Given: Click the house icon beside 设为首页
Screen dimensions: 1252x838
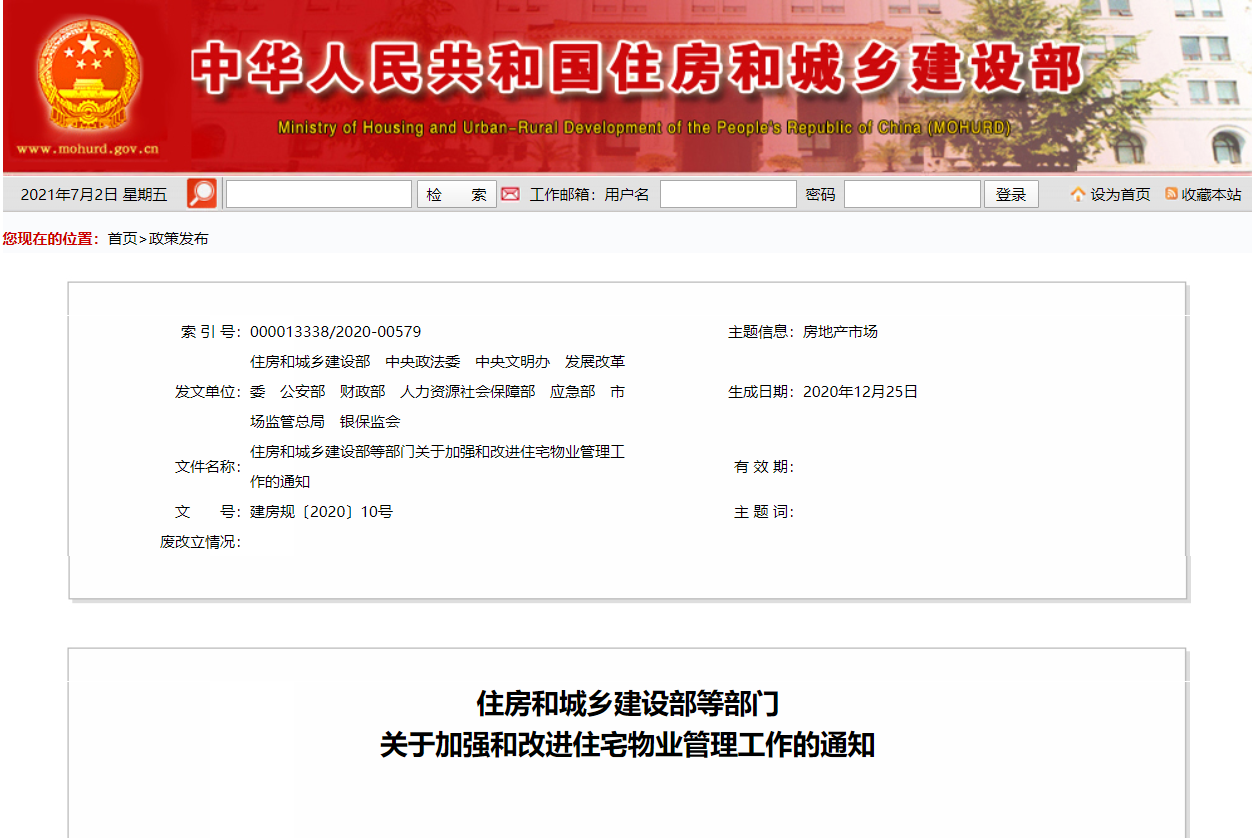Looking at the screenshot, I should click(1078, 194).
